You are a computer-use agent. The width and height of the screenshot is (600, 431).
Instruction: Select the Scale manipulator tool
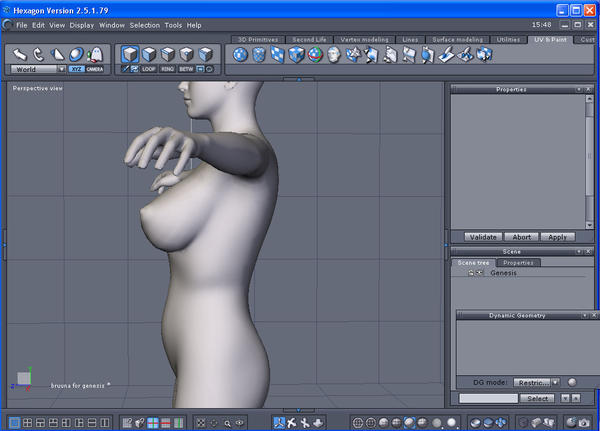tap(57, 53)
